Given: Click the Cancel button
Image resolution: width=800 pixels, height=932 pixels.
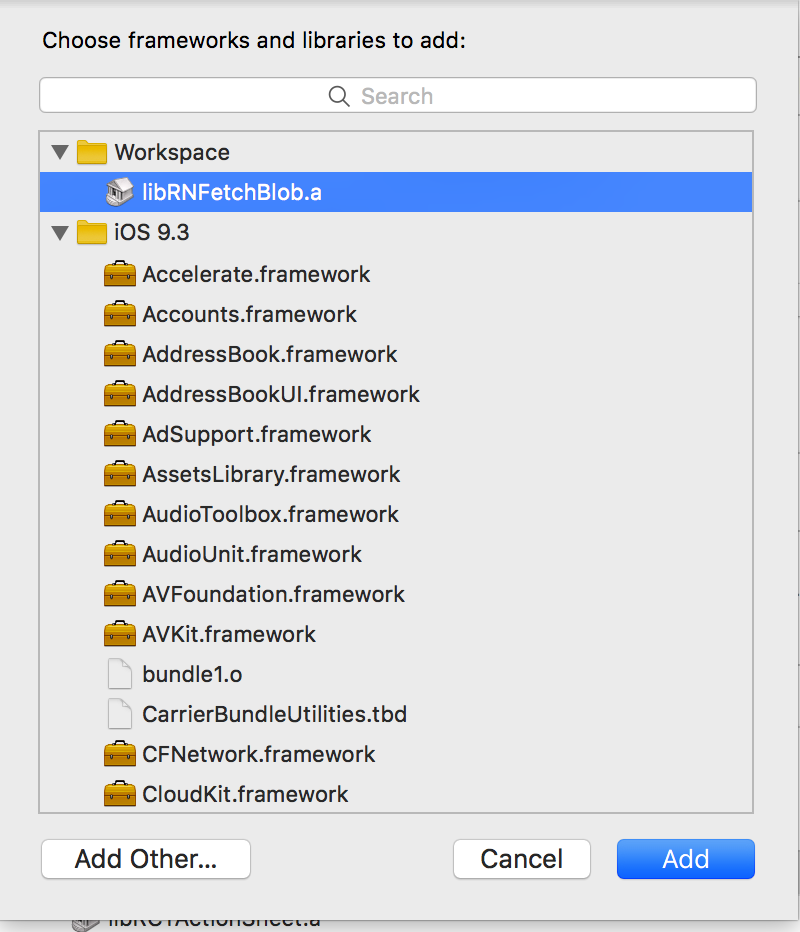Looking at the screenshot, I should pyautogui.click(x=521, y=859).
